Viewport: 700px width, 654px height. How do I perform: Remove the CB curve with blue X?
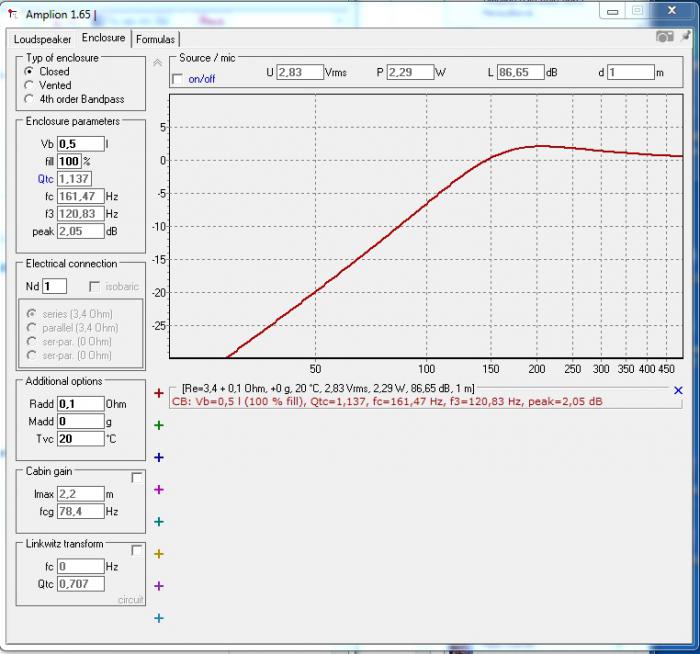coord(678,391)
